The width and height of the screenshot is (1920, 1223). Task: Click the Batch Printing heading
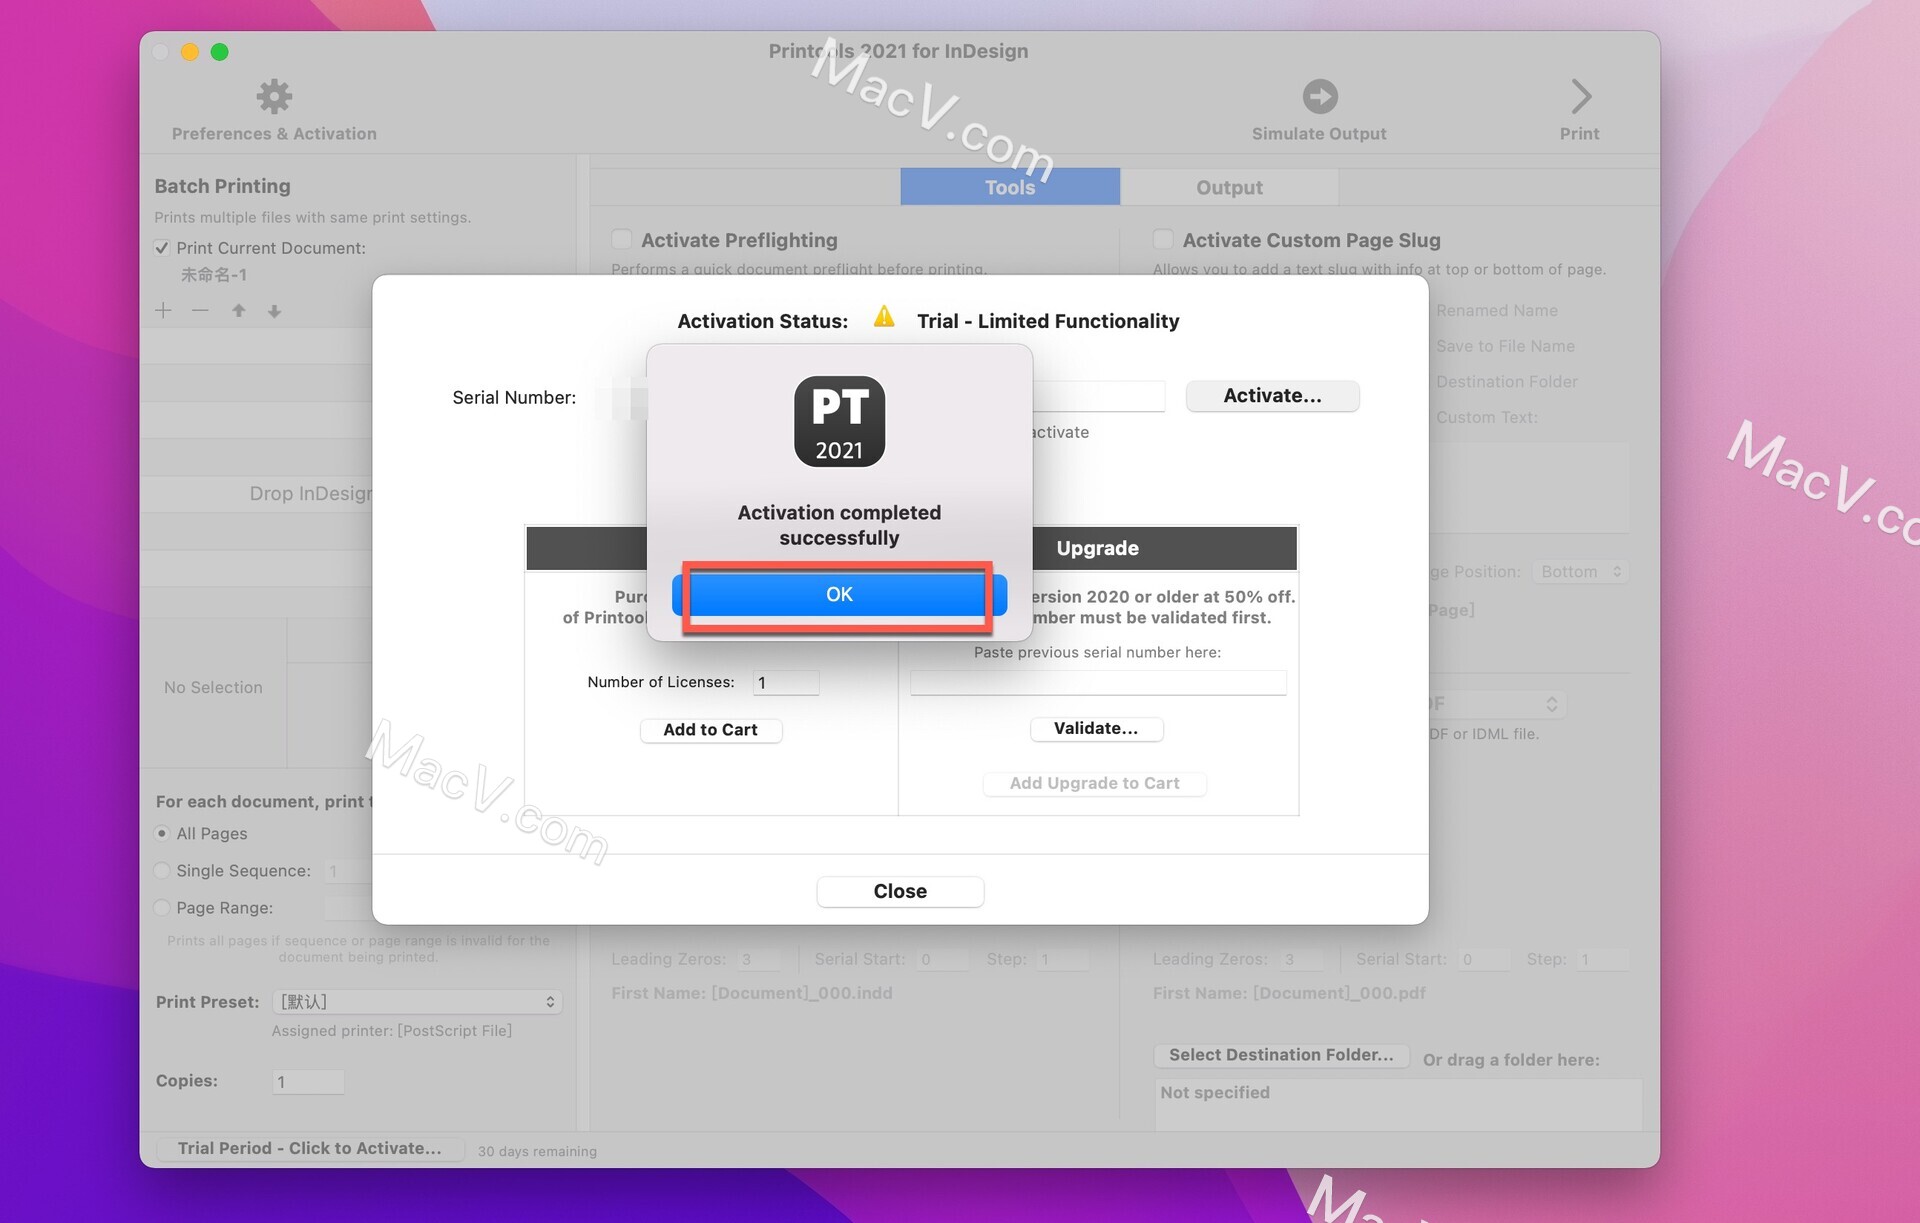coord(222,186)
